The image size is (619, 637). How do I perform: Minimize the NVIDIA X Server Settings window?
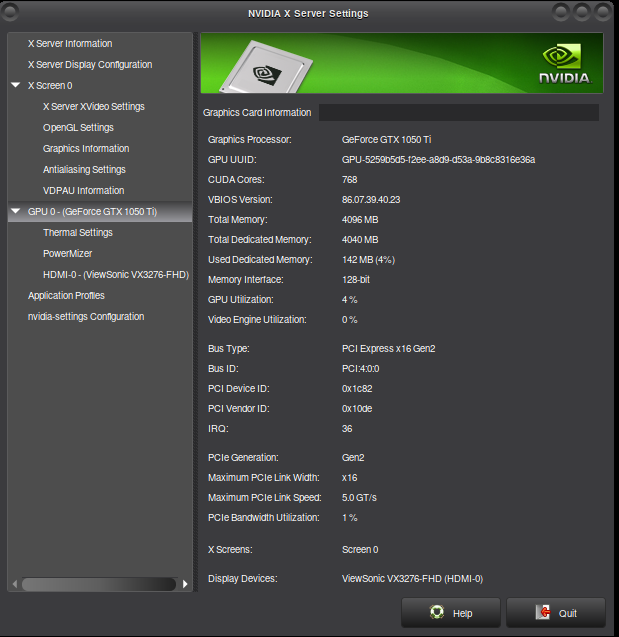[561, 12]
